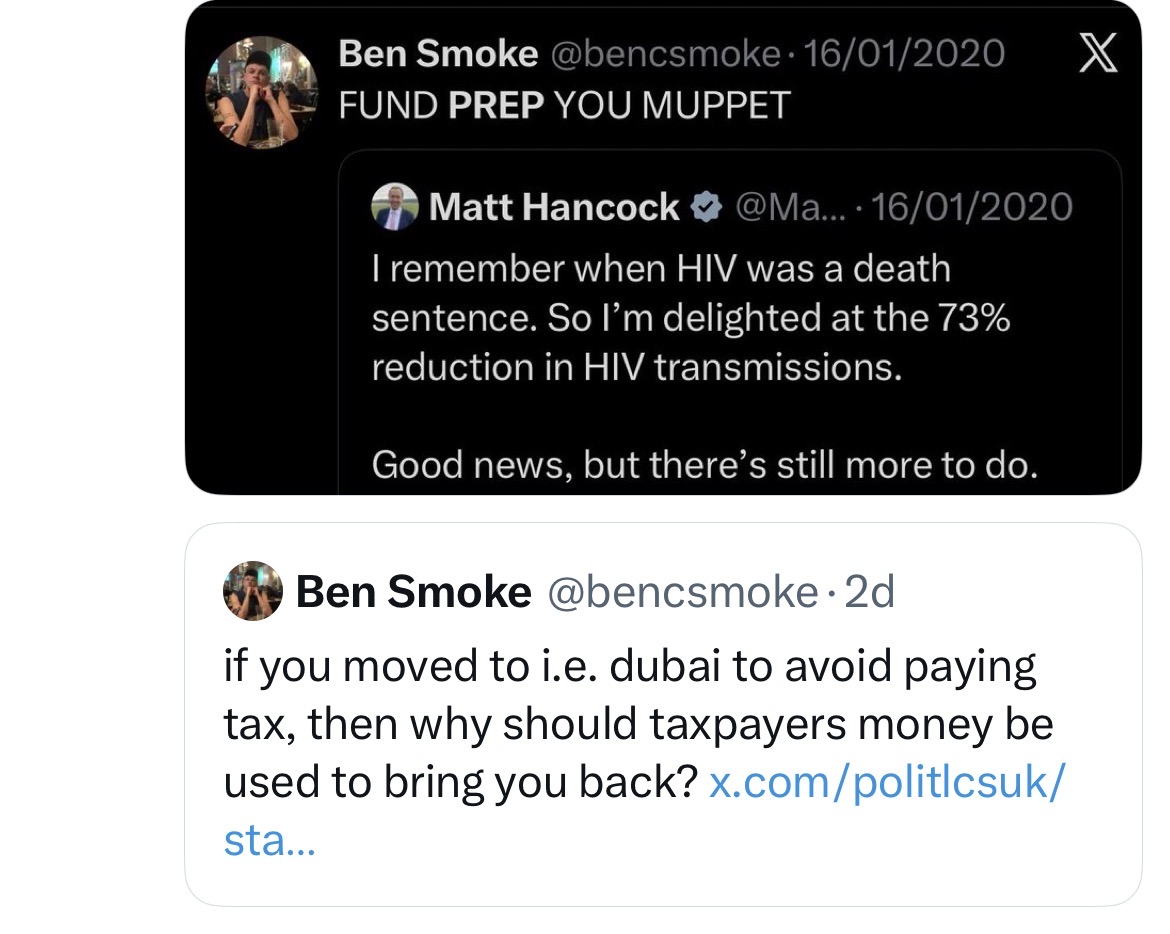Click Matt Hancock's verified checkmark badge
Viewport: 1170px width, 934px height.
[707, 207]
